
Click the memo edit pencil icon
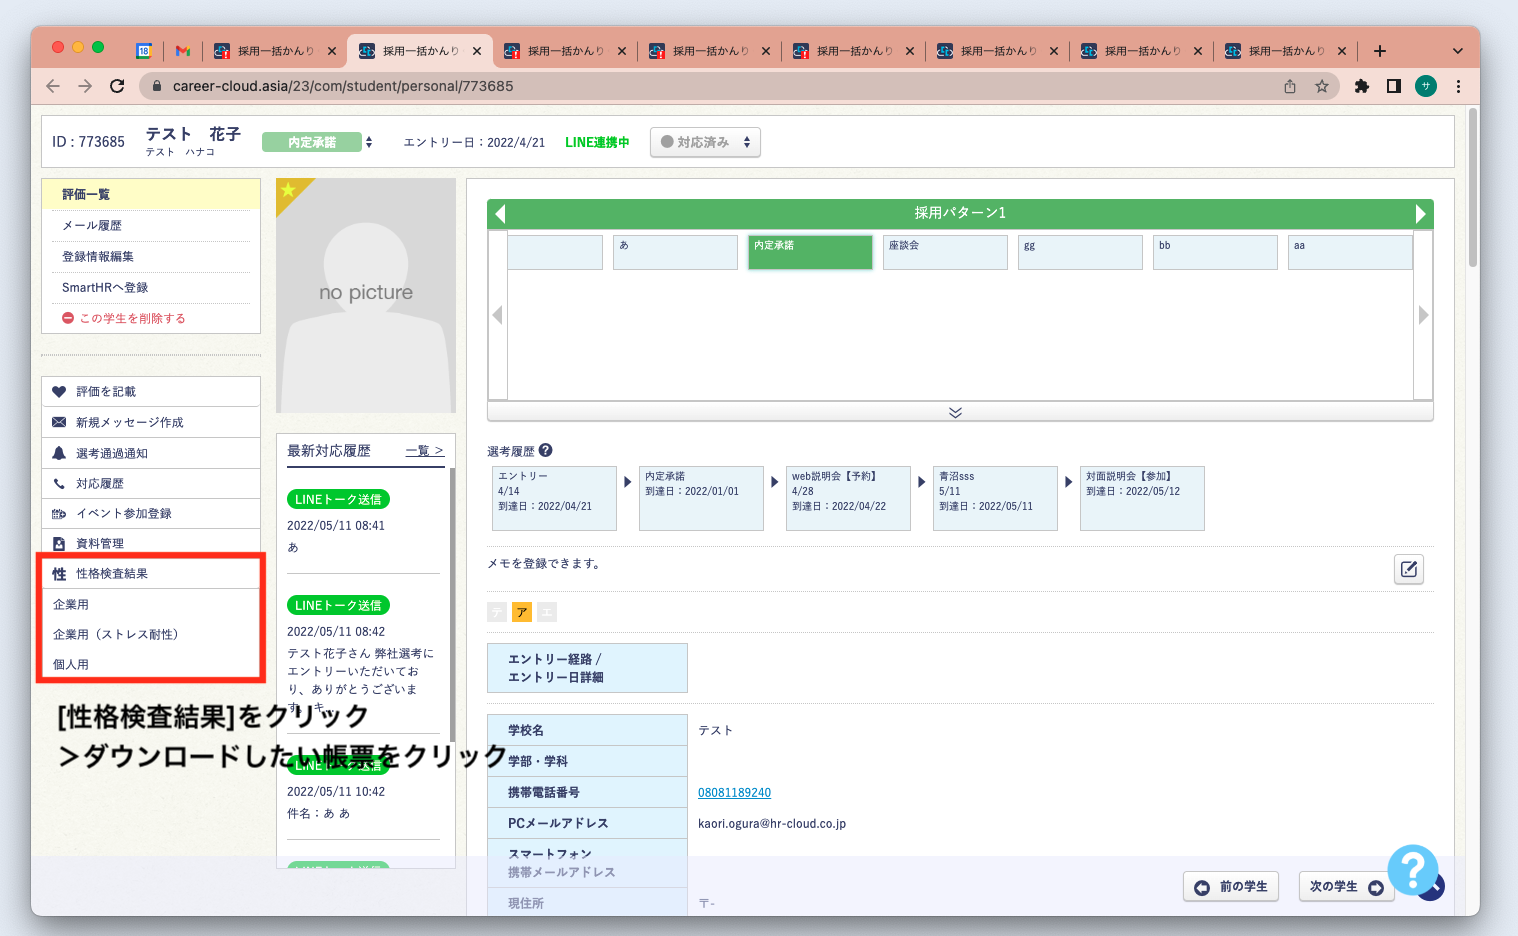tap(1408, 569)
